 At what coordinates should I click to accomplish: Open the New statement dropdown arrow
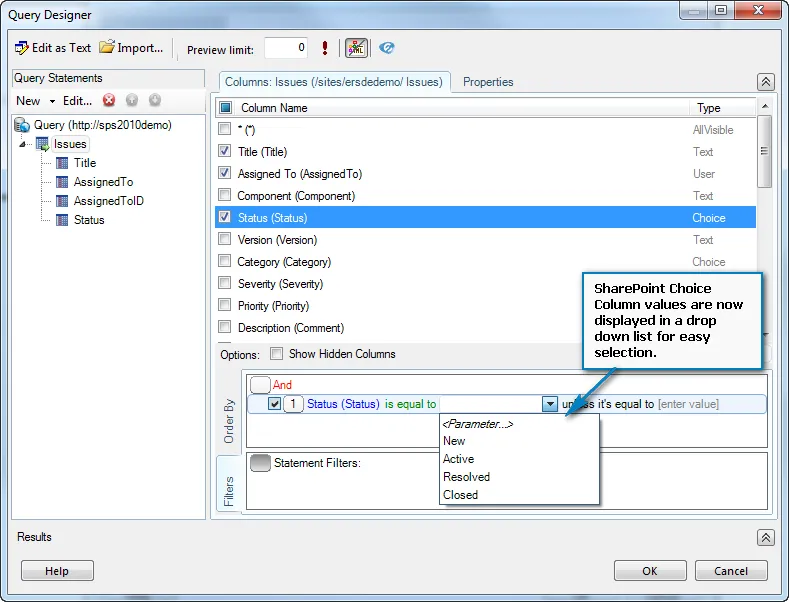tap(52, 101)
